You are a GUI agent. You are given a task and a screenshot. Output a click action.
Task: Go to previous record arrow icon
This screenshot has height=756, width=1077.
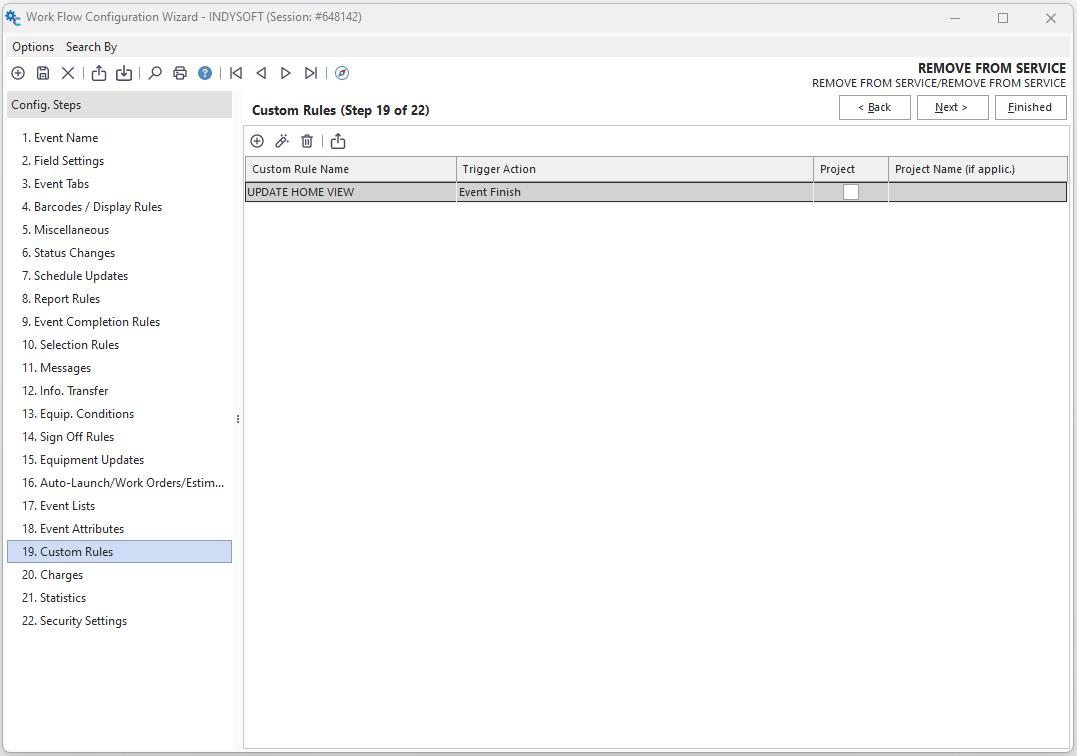[x=261, y=73]
